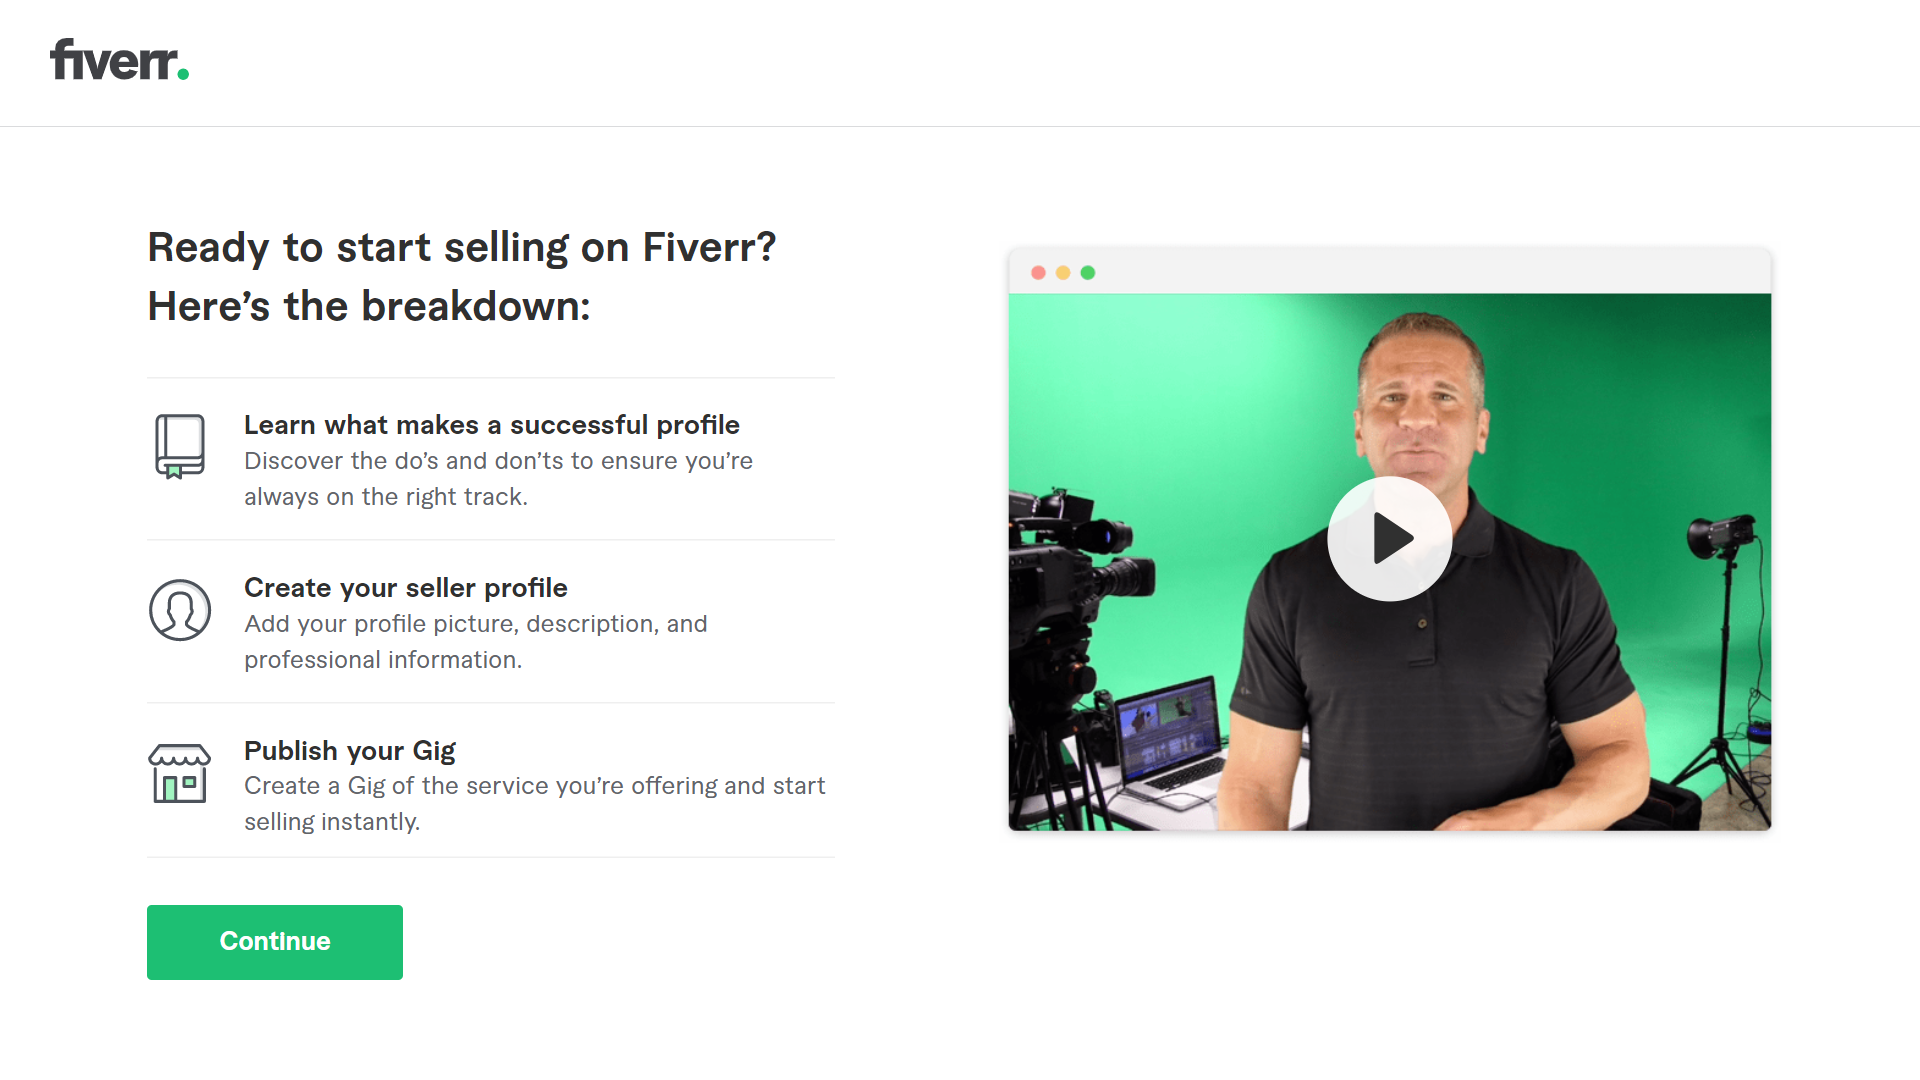Click the gray title bar of video frame
The height and width of the screenshot is (1080, 1920).
point(1430,272)
